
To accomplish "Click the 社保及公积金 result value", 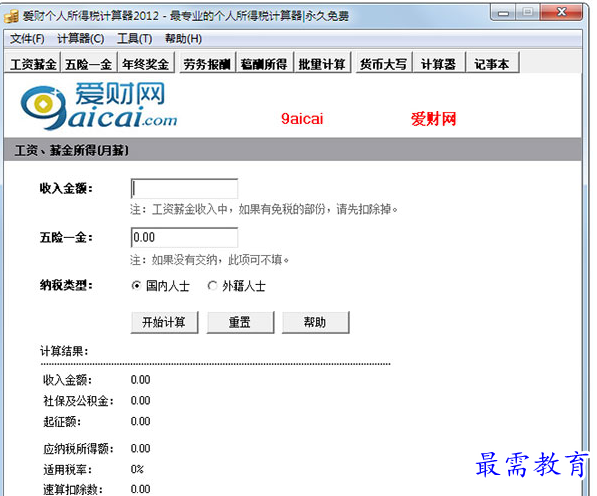I will (x=140, y=400).
